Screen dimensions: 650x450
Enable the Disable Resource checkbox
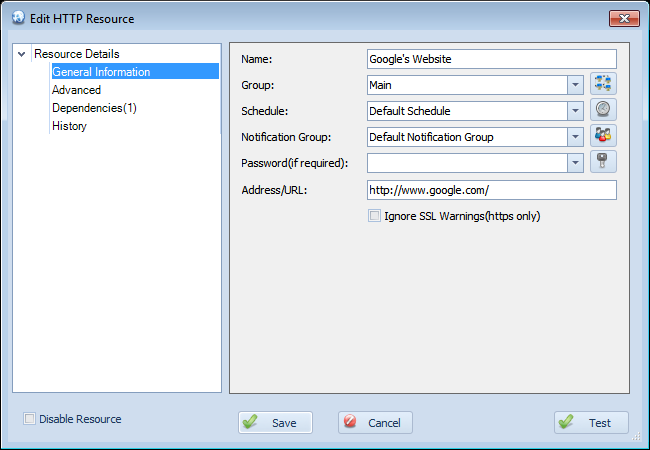(x=29, y=419)
